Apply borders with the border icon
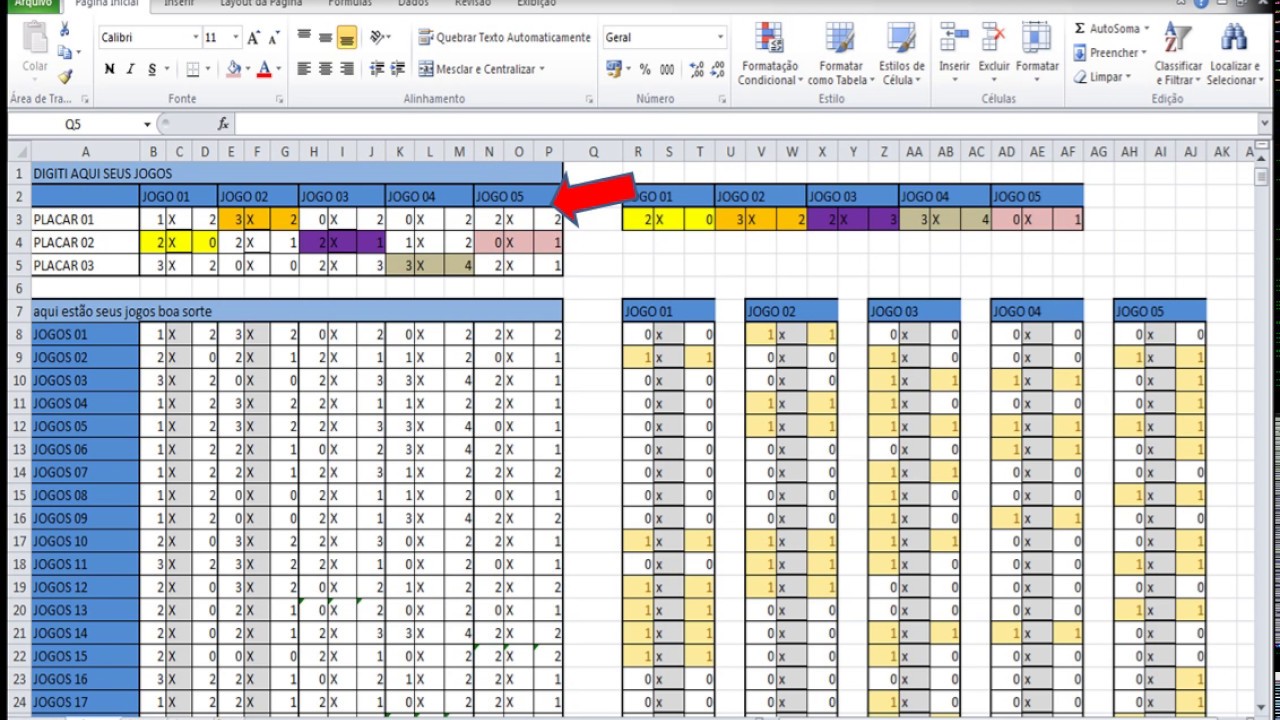The image size is (1280, 720). click(193, 69)
